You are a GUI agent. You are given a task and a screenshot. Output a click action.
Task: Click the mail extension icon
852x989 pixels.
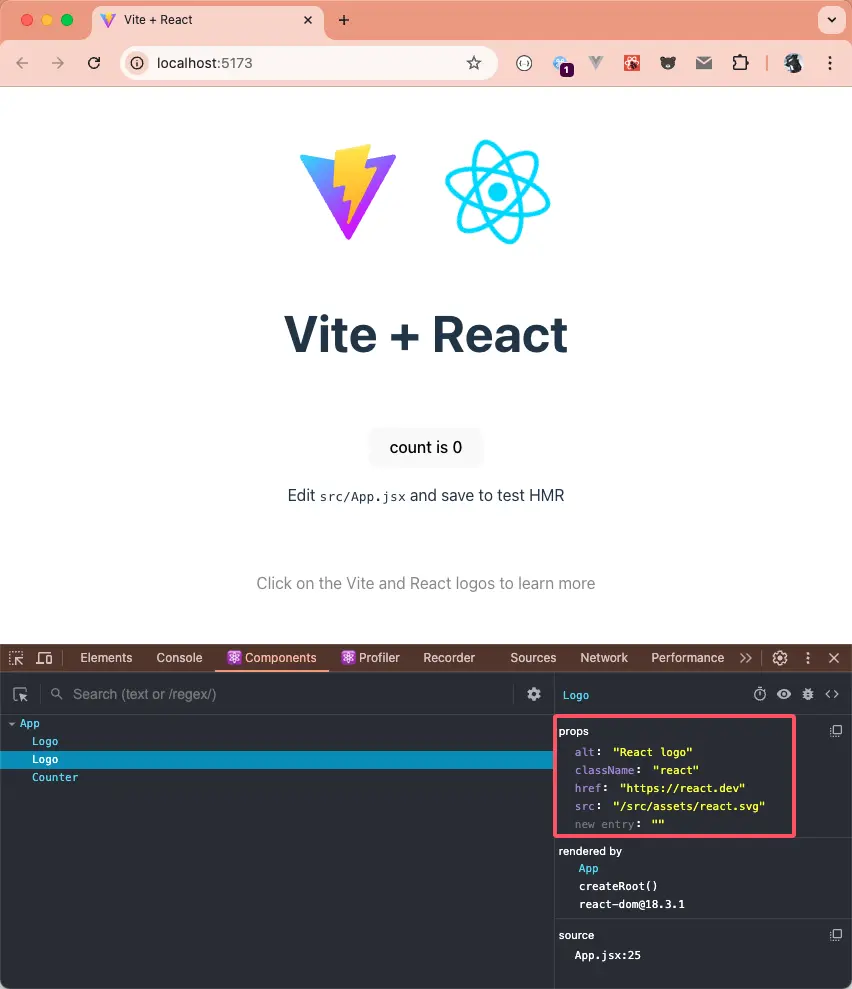pyautogui.click(x=704, y=63)
